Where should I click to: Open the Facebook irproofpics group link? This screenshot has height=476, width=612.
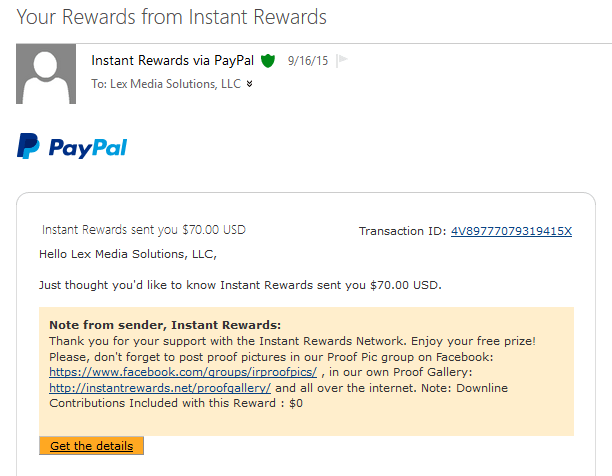183,372
